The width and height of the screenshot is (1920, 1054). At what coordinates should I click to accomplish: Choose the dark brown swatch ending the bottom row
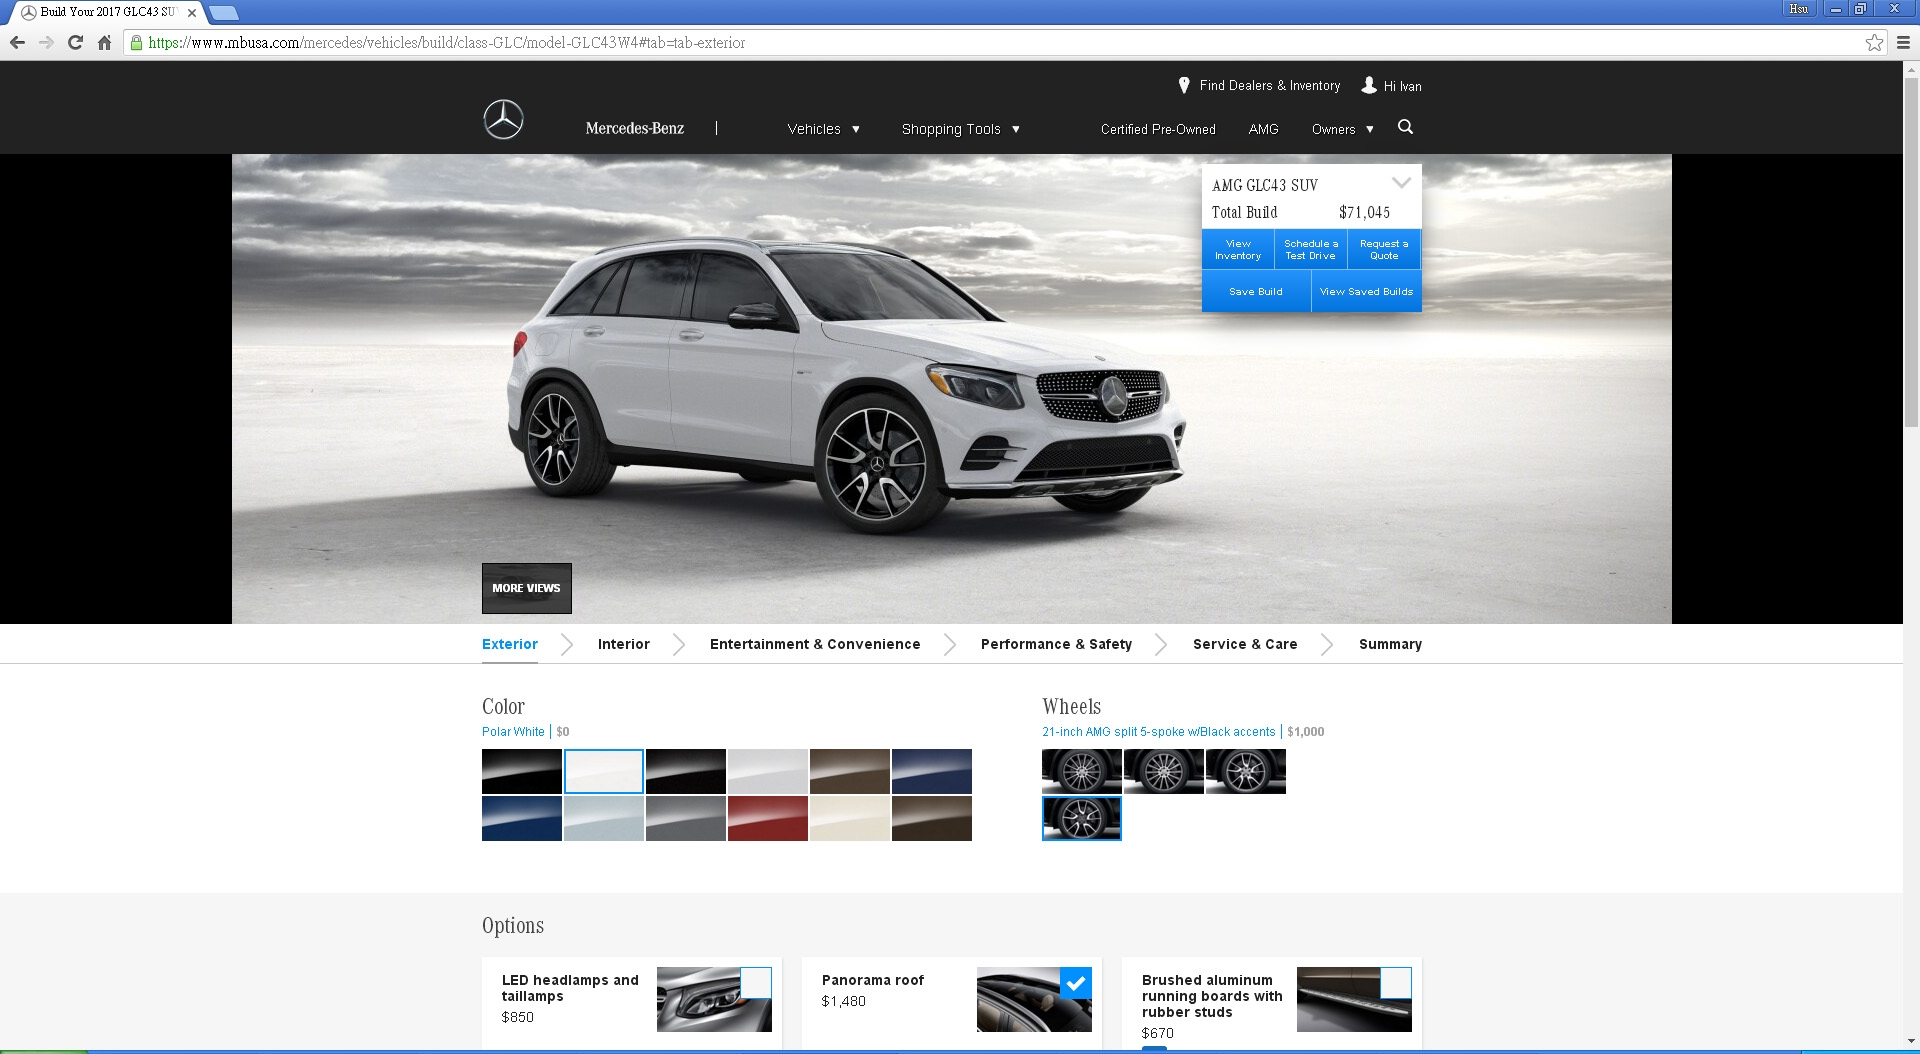point(932,818)
